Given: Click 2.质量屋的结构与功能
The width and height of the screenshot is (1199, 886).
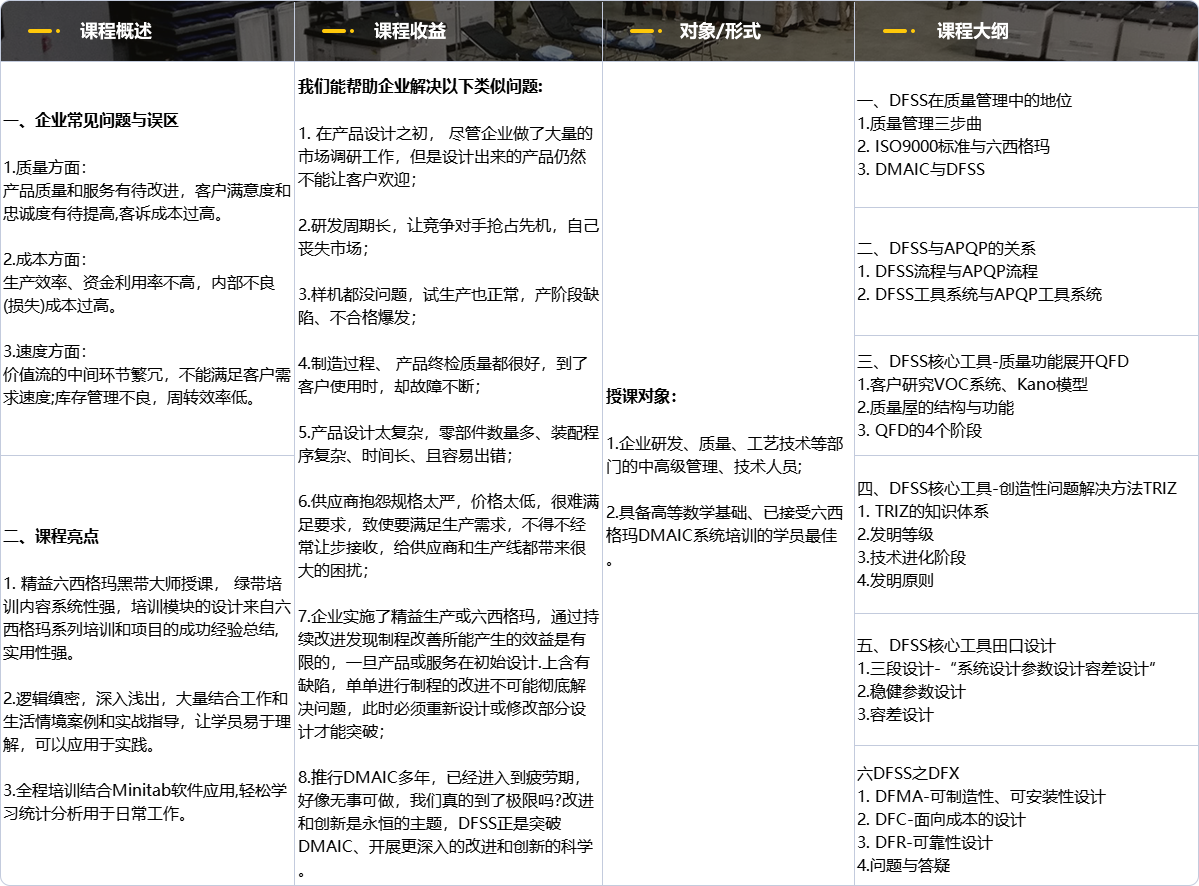Looking at the screenshot, I should tap(935, 407).
